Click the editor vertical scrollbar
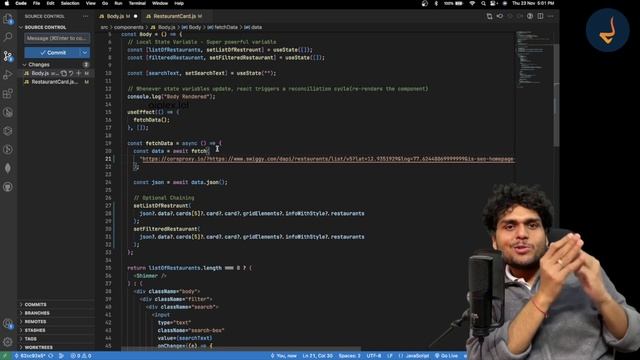The width and height of the screenshot is (640, 360). (556, 95)
